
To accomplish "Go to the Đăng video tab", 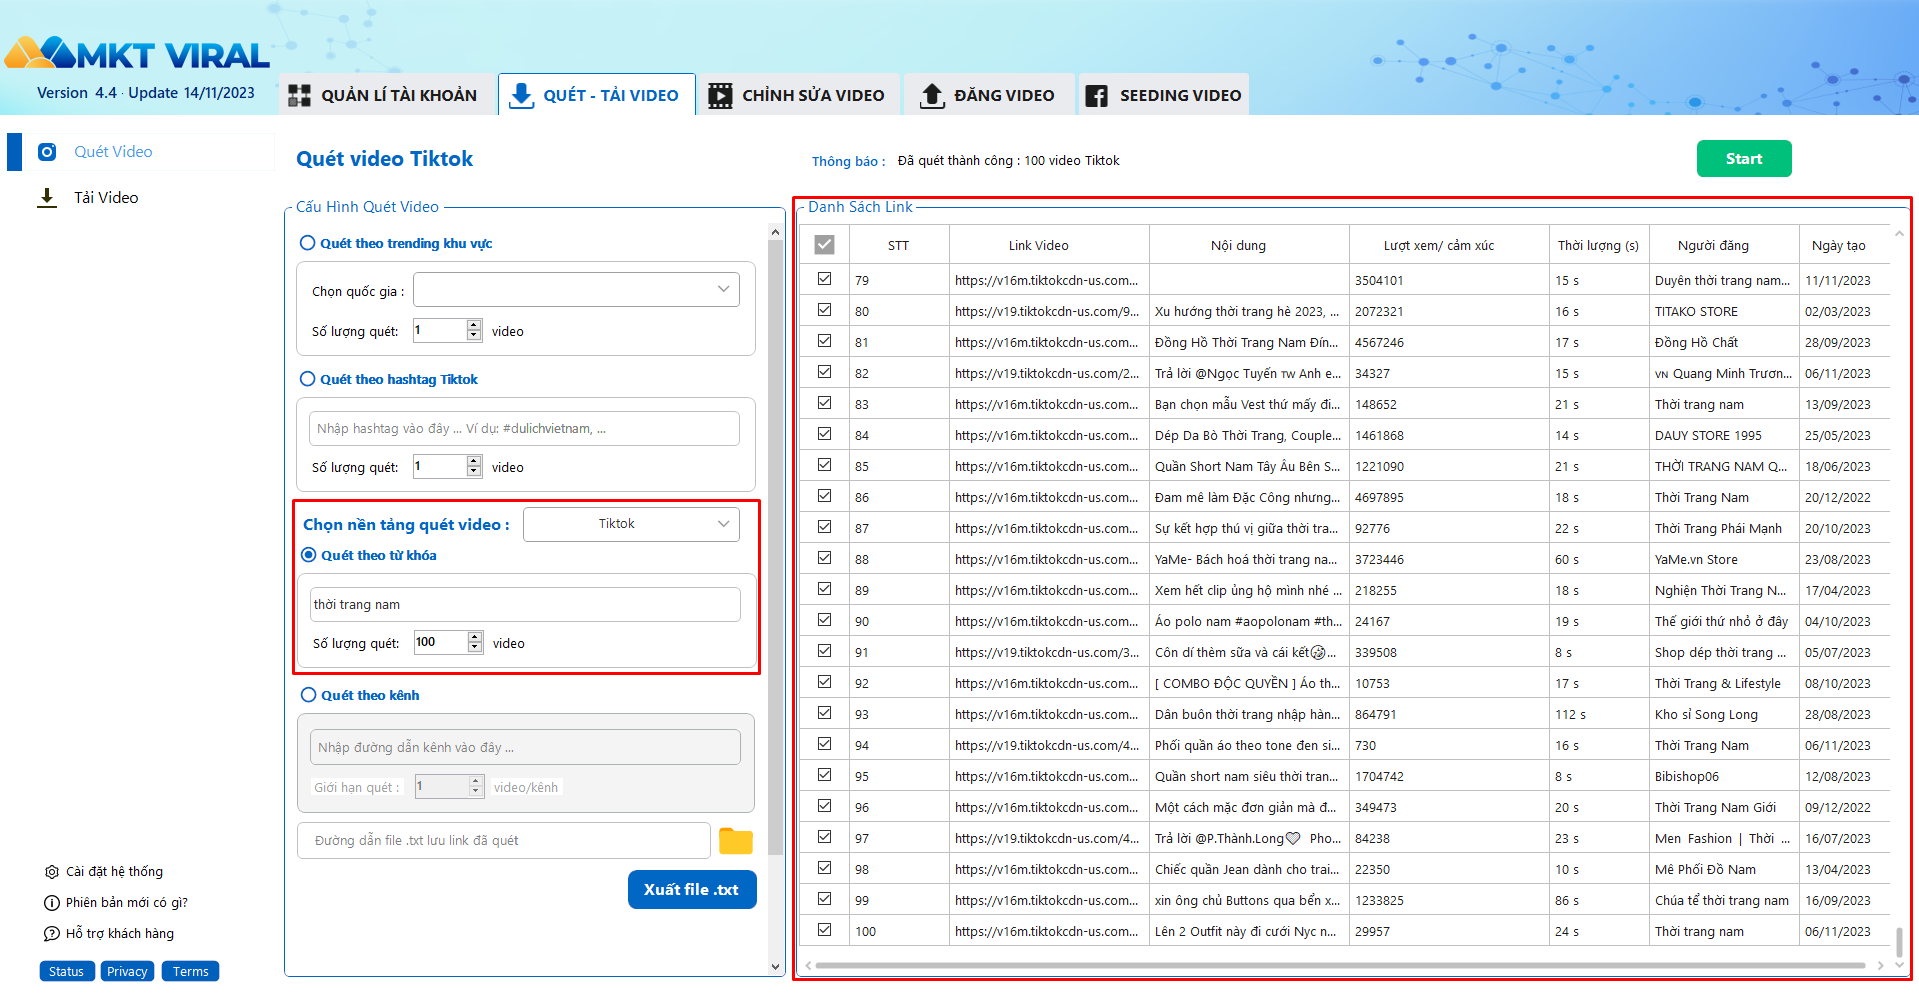I will 989,95.
